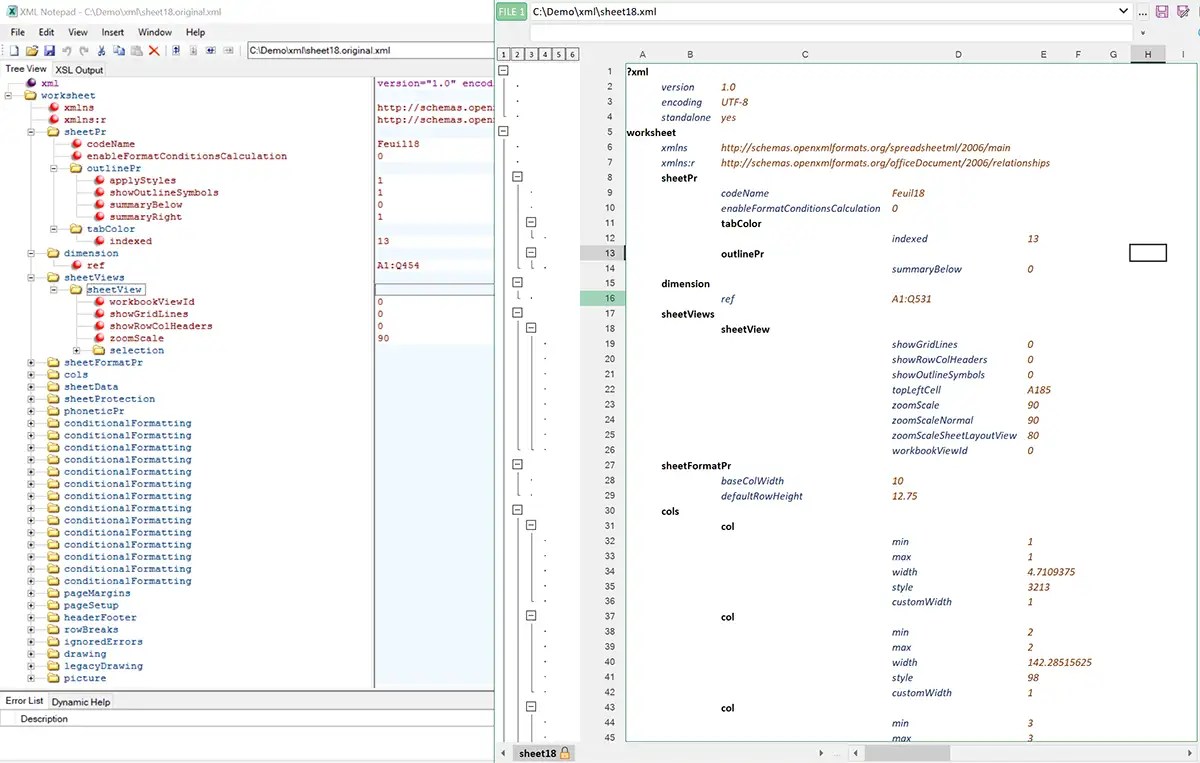Save the document with the floppy disk icon
Viewport: 1200px width, 763px height.
49,50
